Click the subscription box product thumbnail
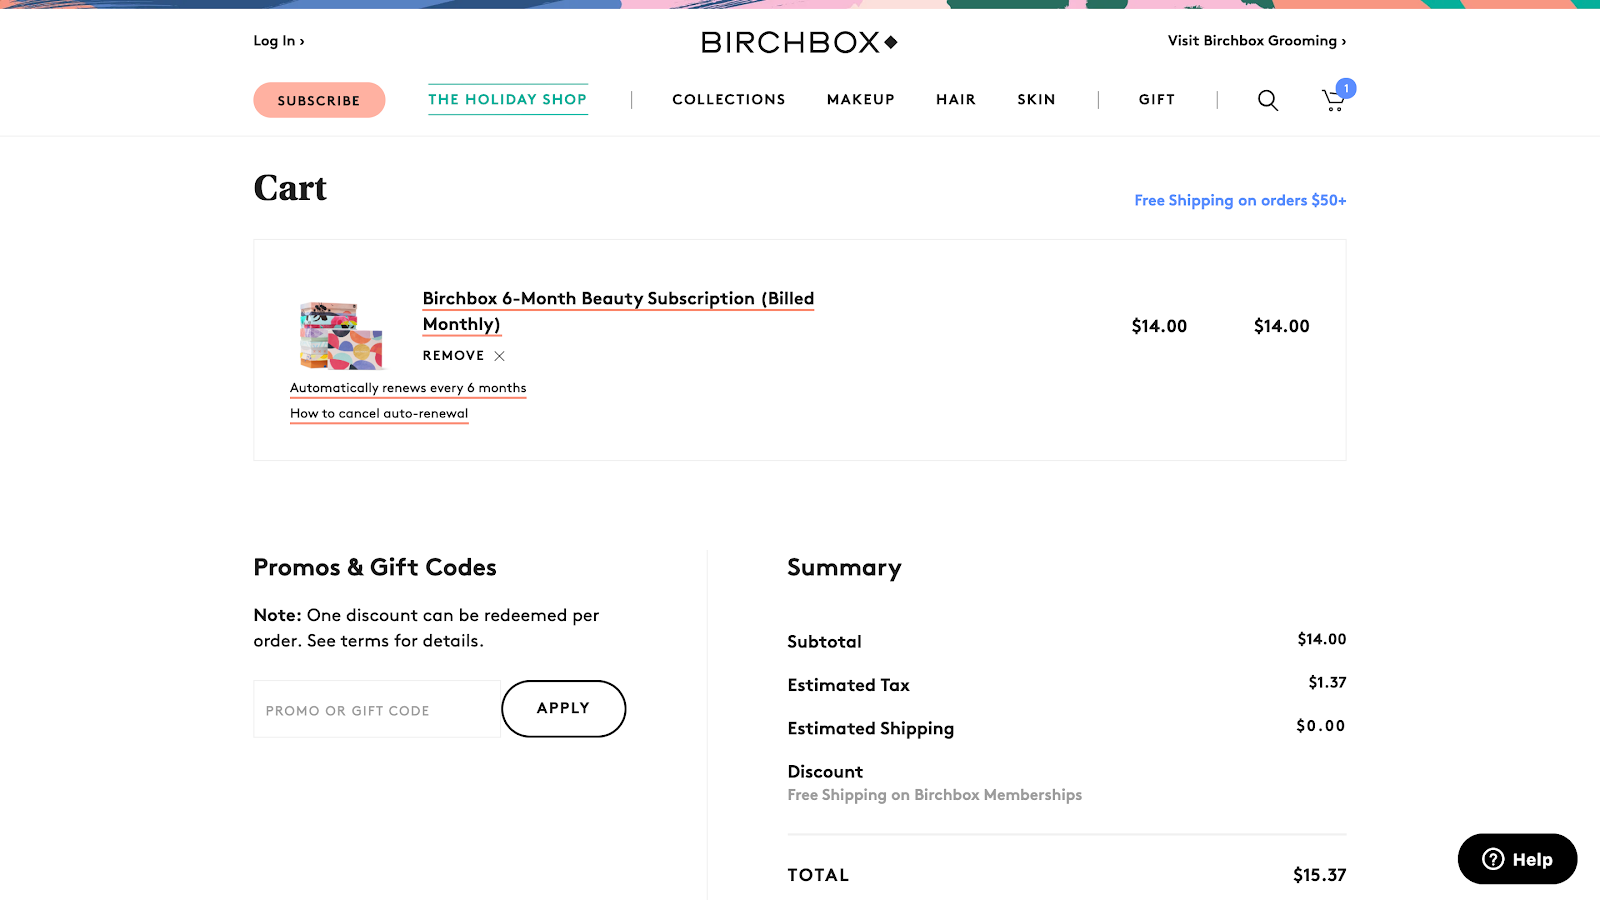 (x=341, y=336)
